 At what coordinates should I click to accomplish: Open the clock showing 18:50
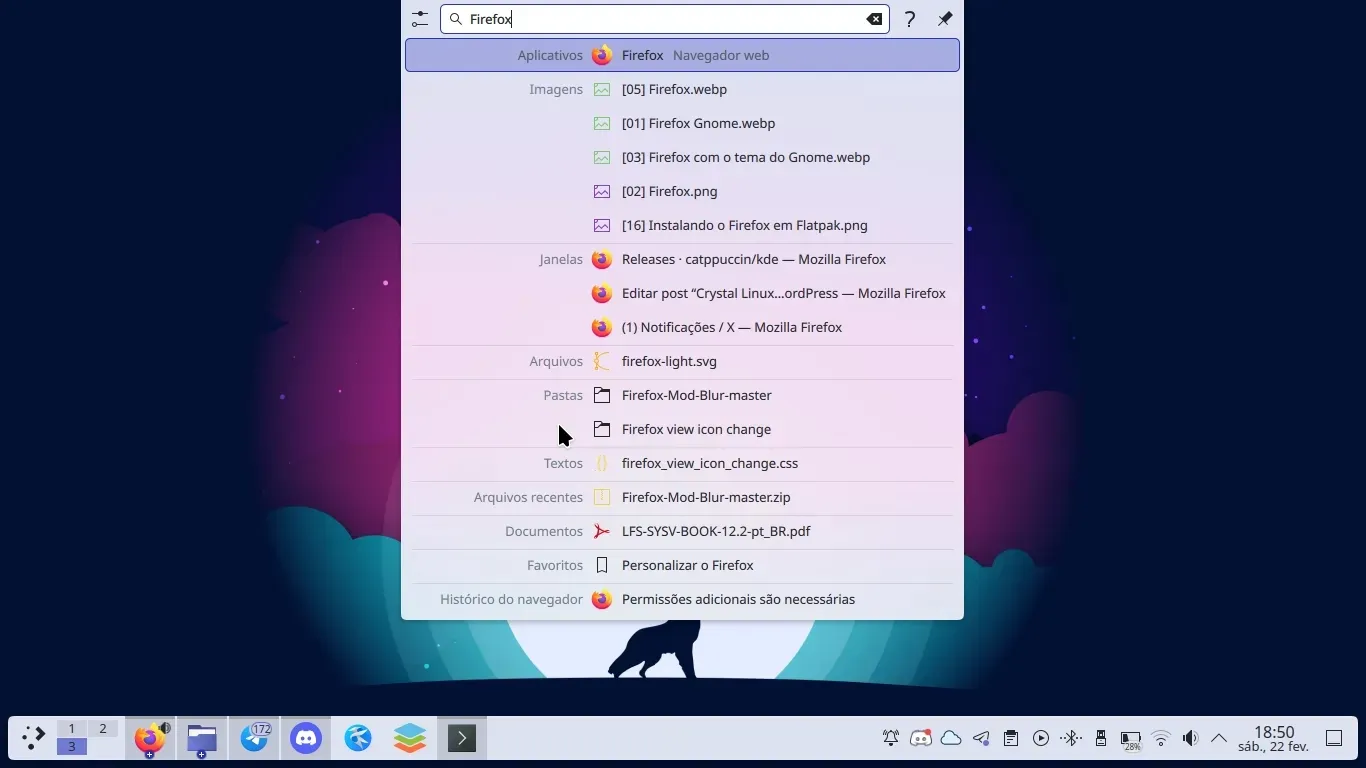click(x=1273, y=738)
